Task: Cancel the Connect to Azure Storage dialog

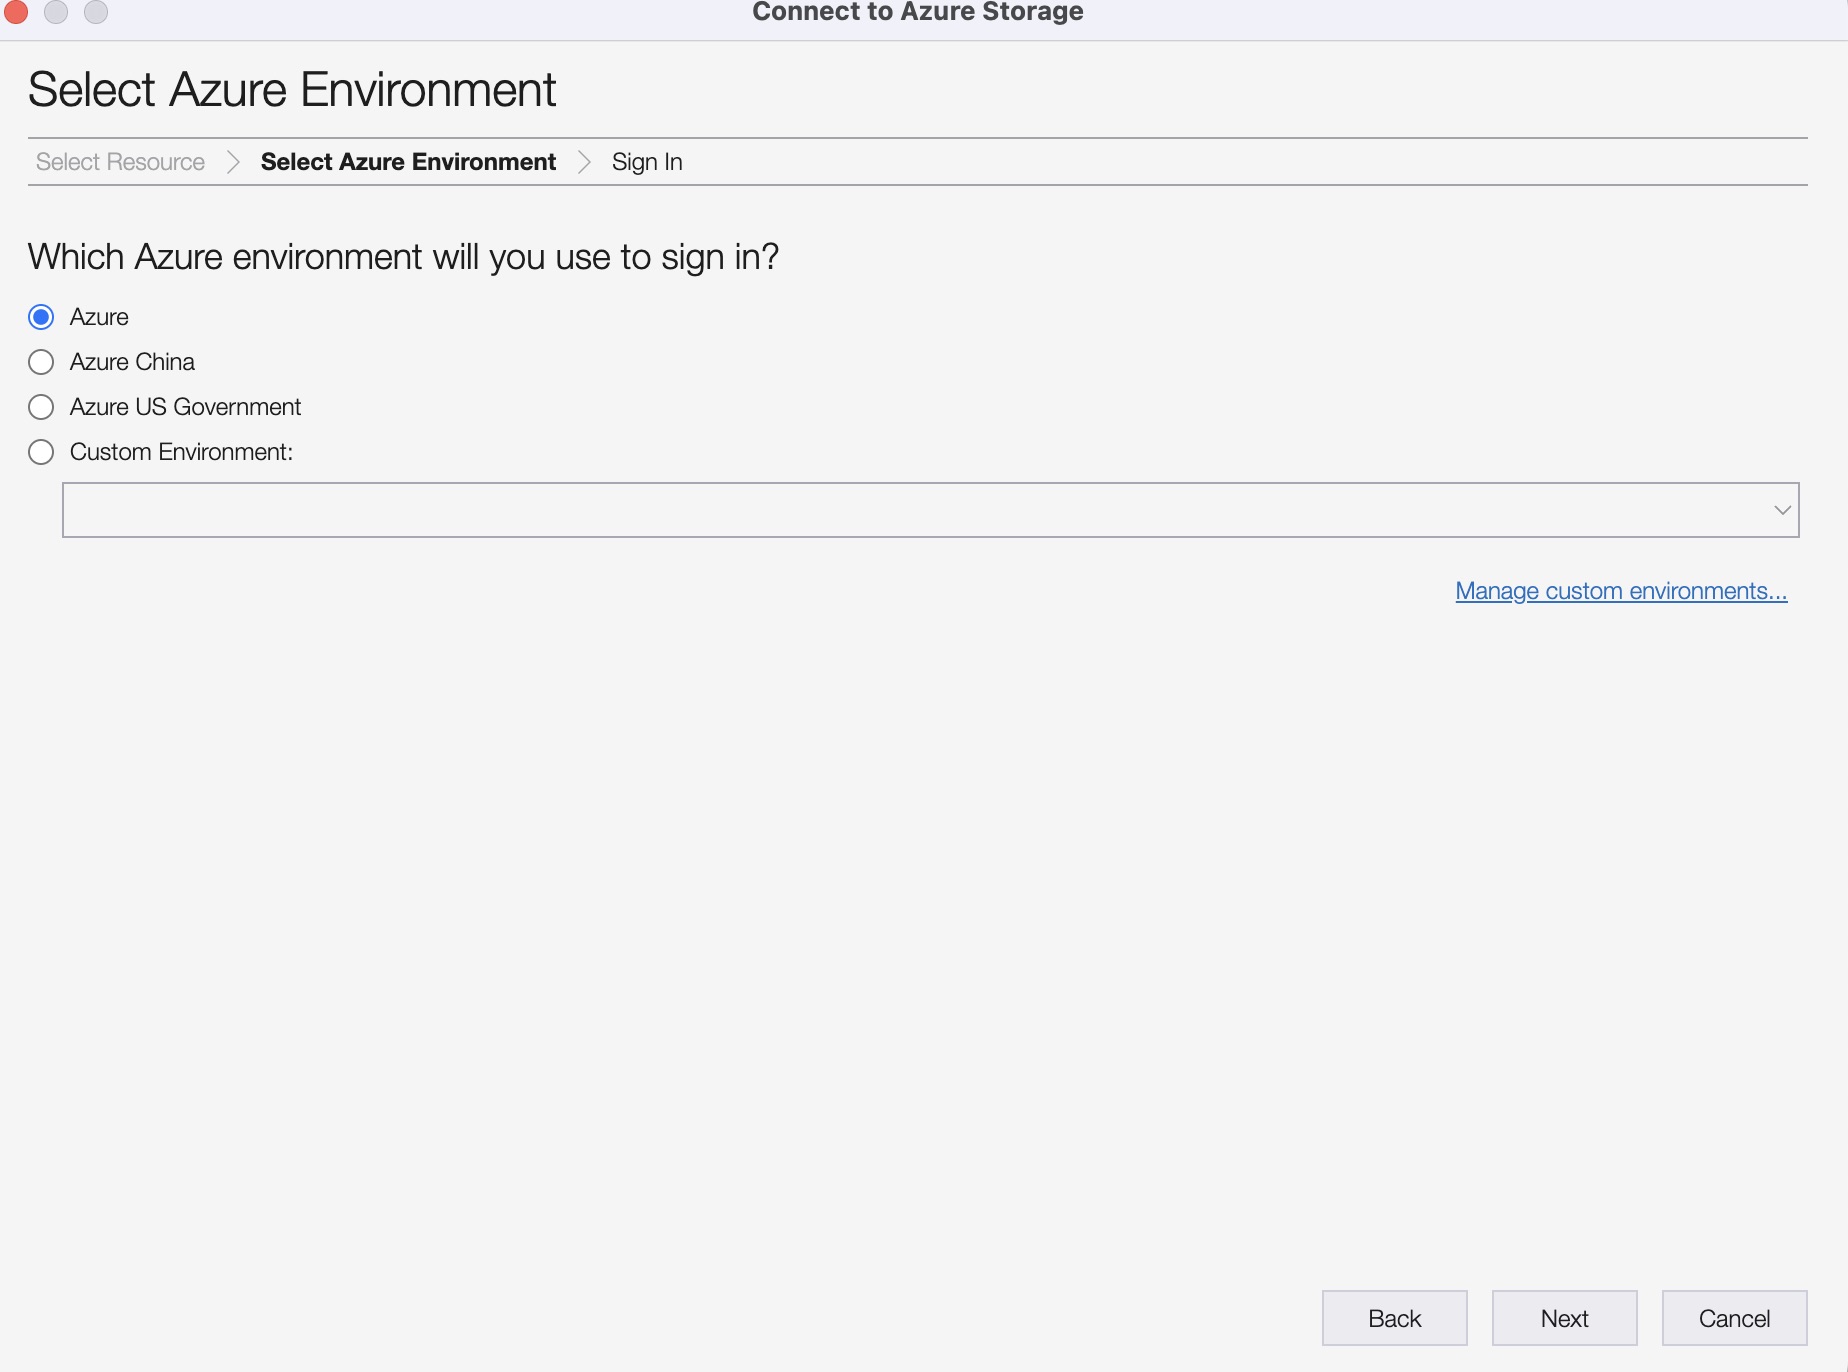Action: pos(1734,1318)
